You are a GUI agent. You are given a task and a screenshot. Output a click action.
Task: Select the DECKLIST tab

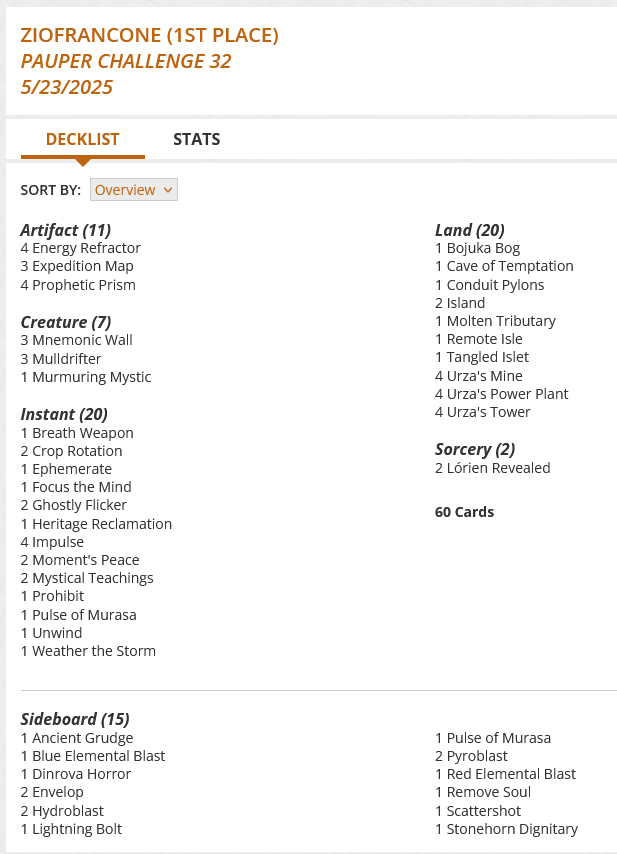tap(83, 139)
